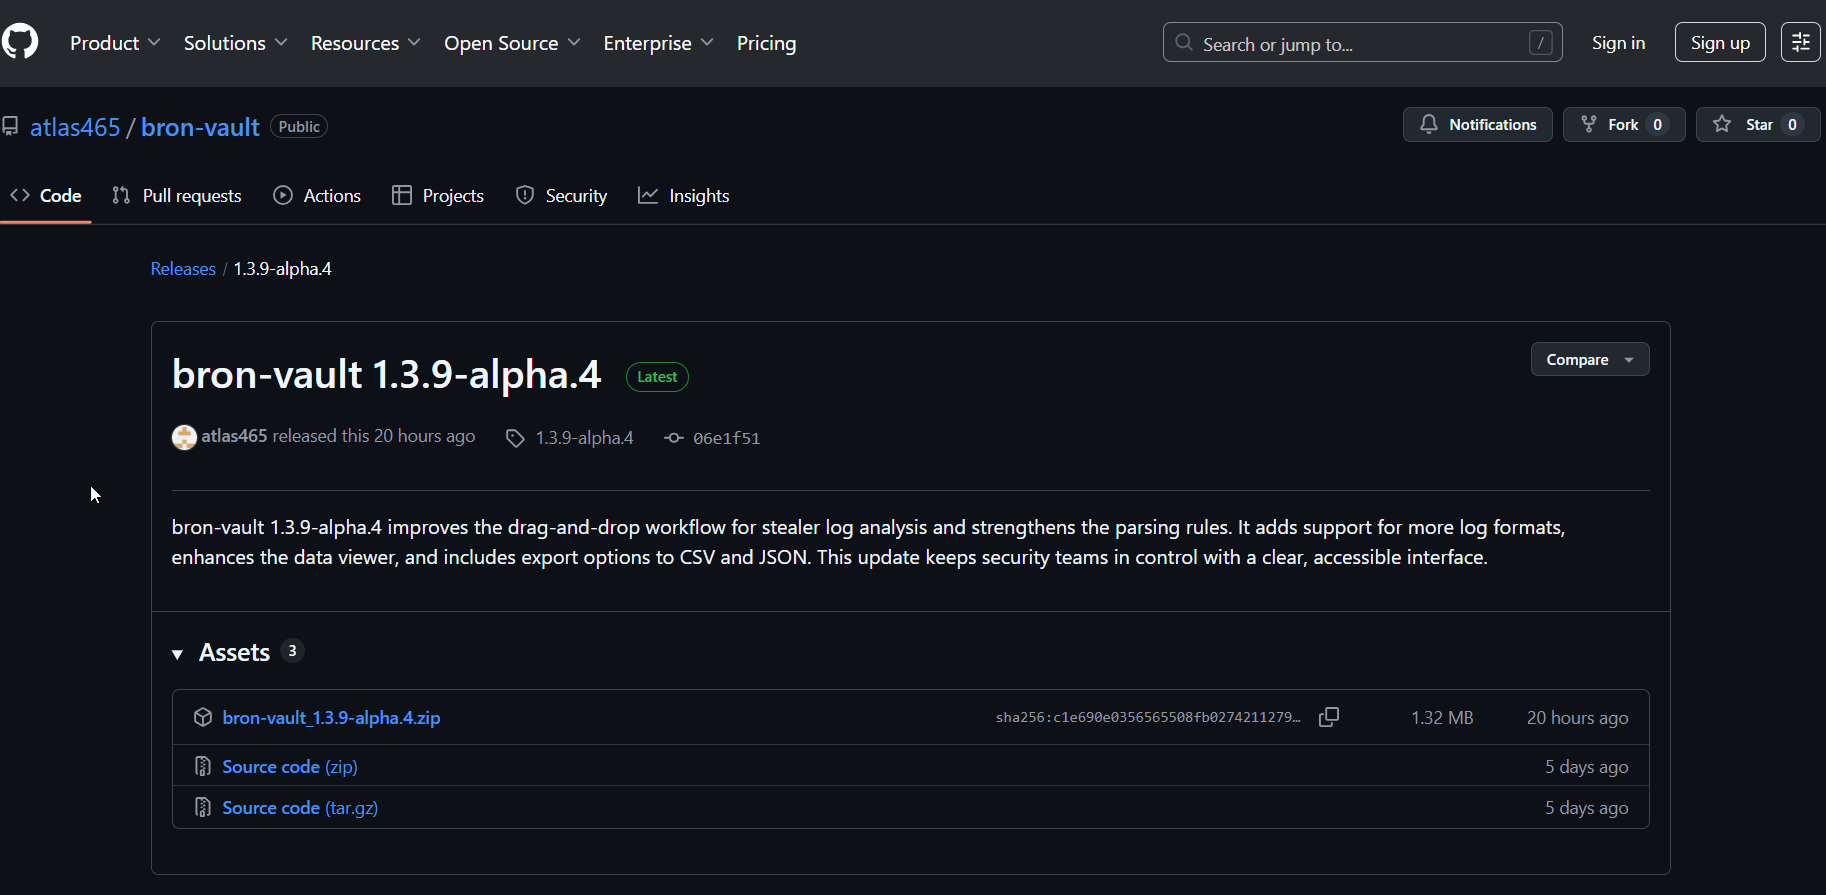
Task: Click the Notifications bell button
Action: (x=1477, y=125)
